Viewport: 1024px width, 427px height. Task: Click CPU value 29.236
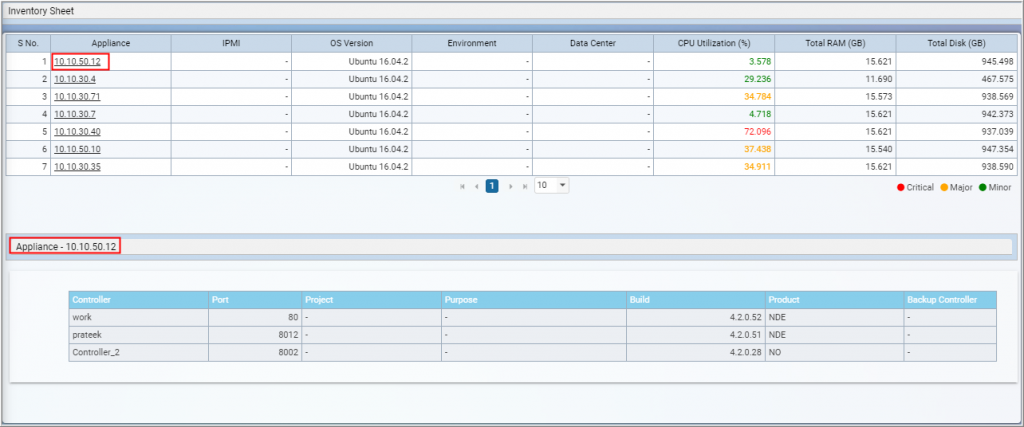point(758,79)
